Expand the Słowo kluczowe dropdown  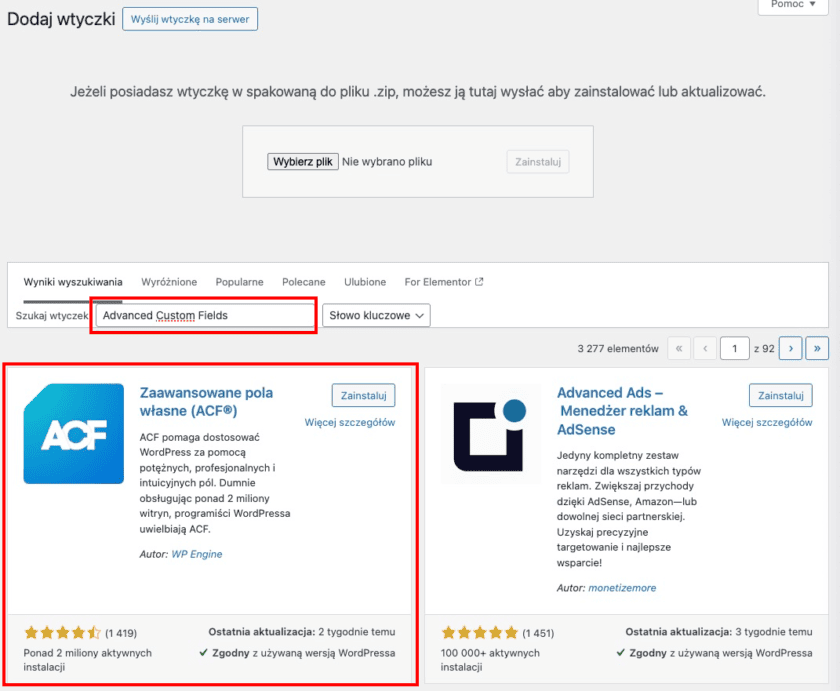pos(376,315)
